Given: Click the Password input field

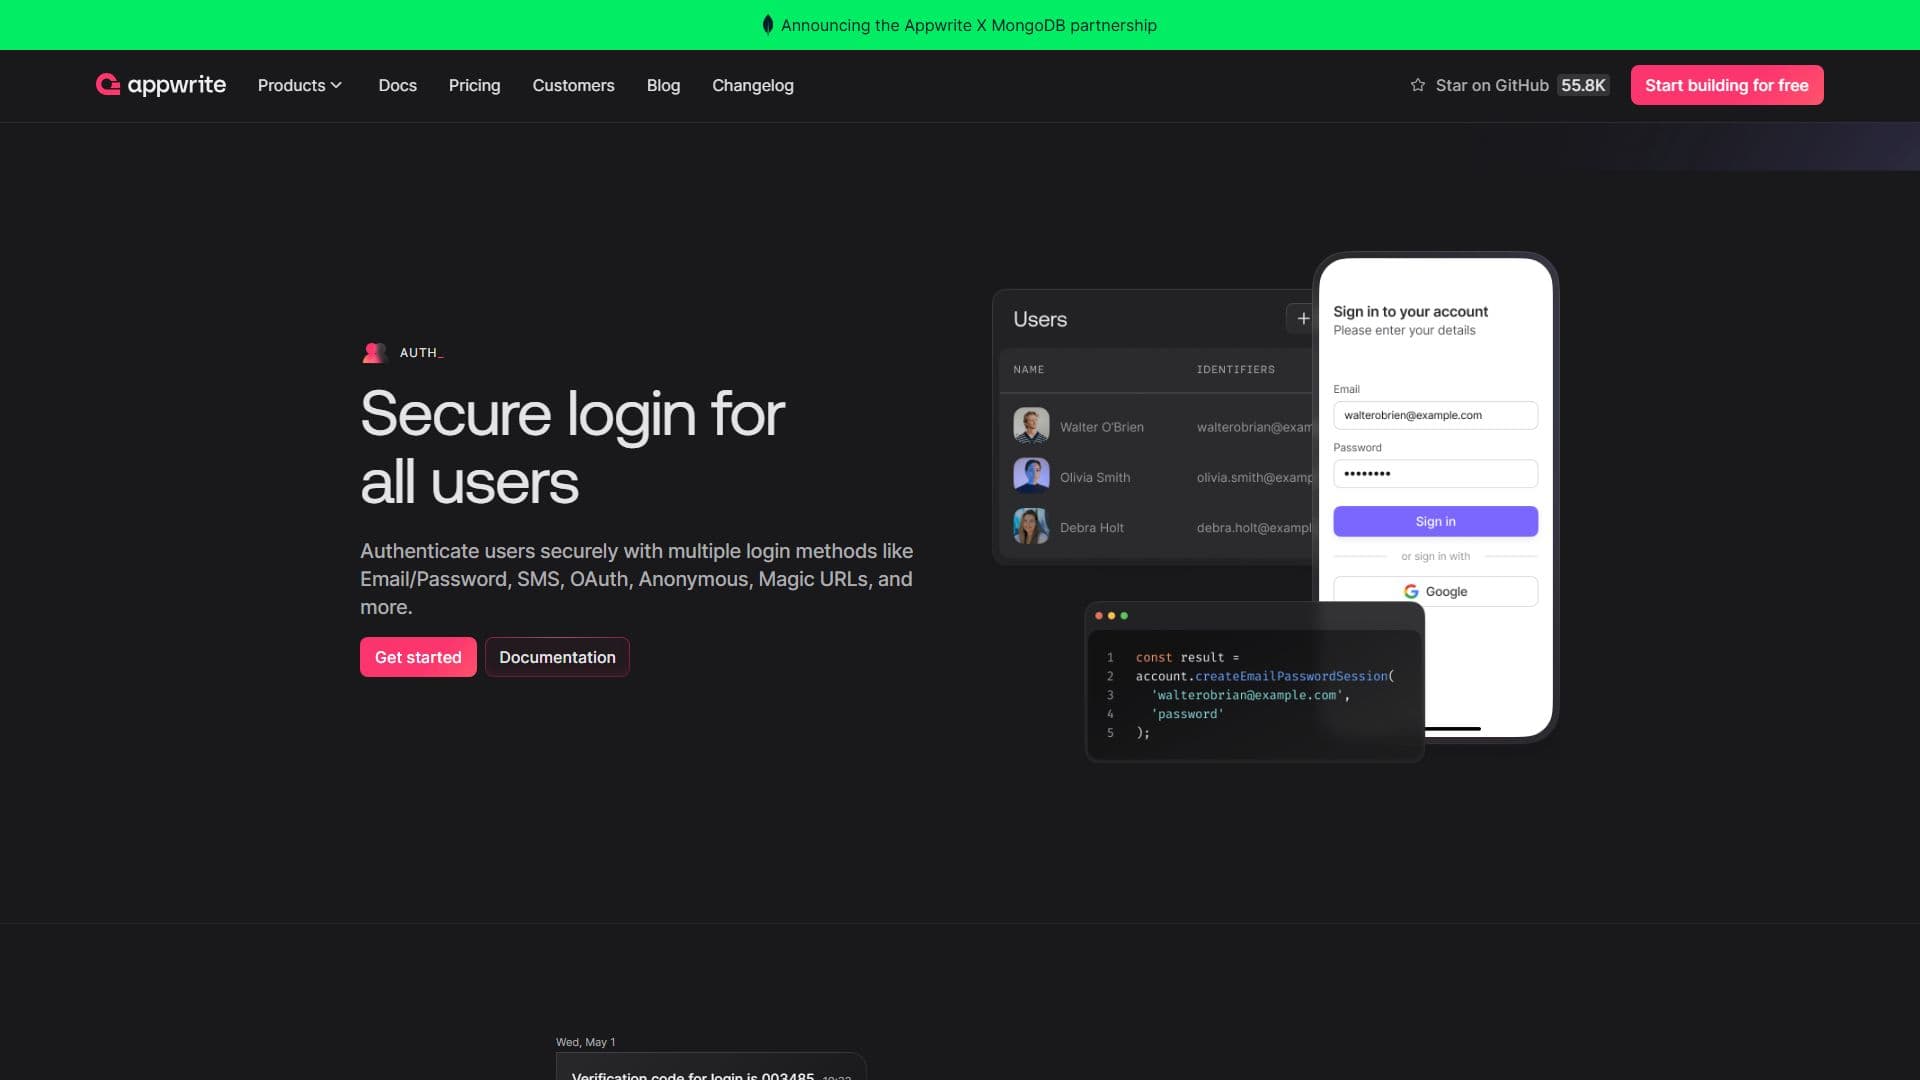Looking at the screenshot, I should point(1435,473).
